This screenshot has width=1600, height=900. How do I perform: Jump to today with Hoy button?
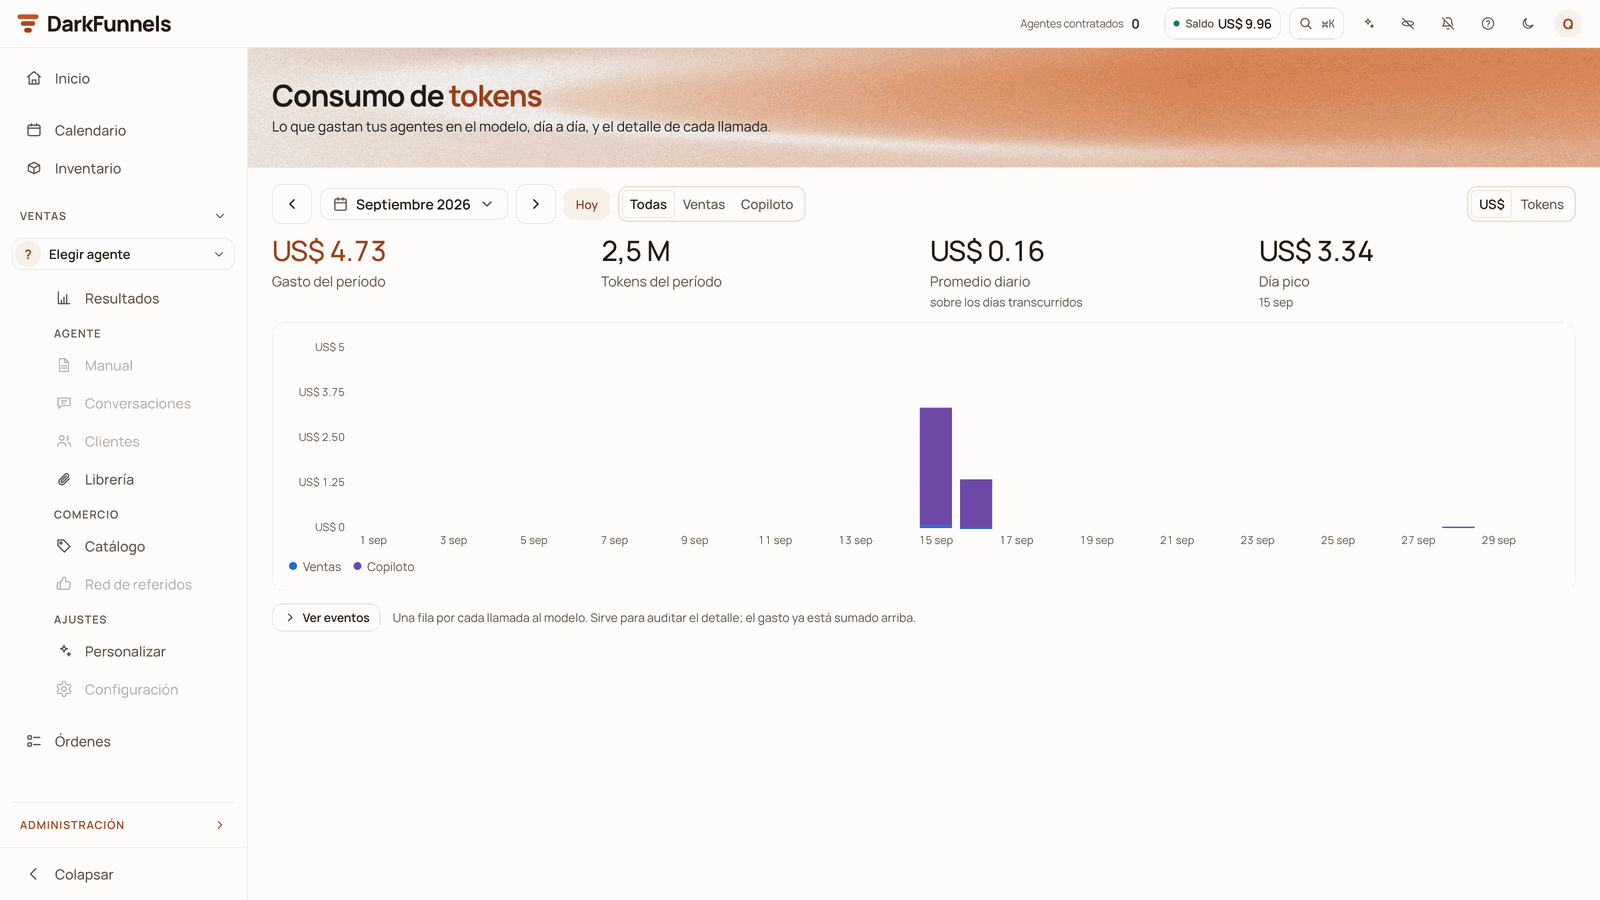[x=587, y=205]
